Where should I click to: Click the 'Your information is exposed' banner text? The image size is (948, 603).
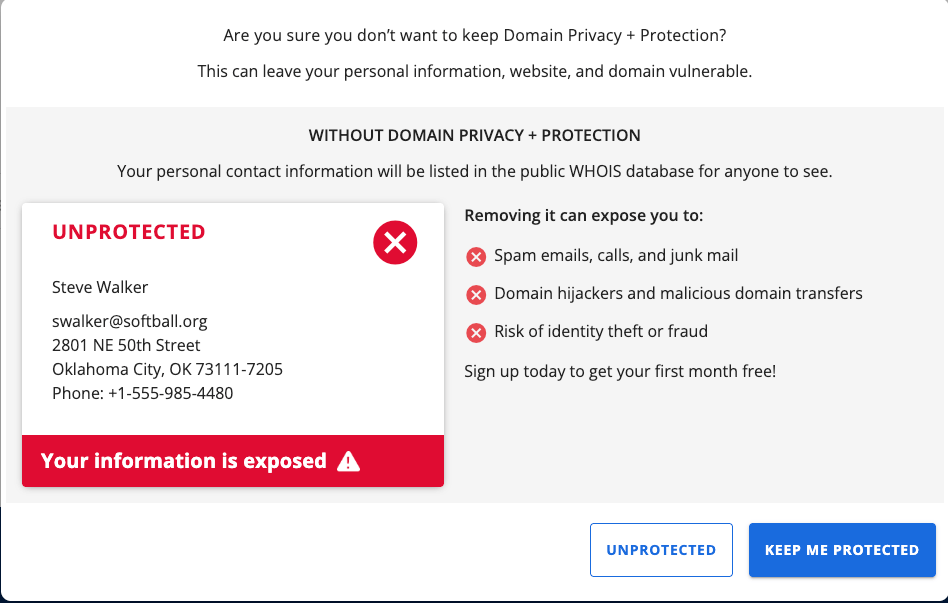point(184,461)
